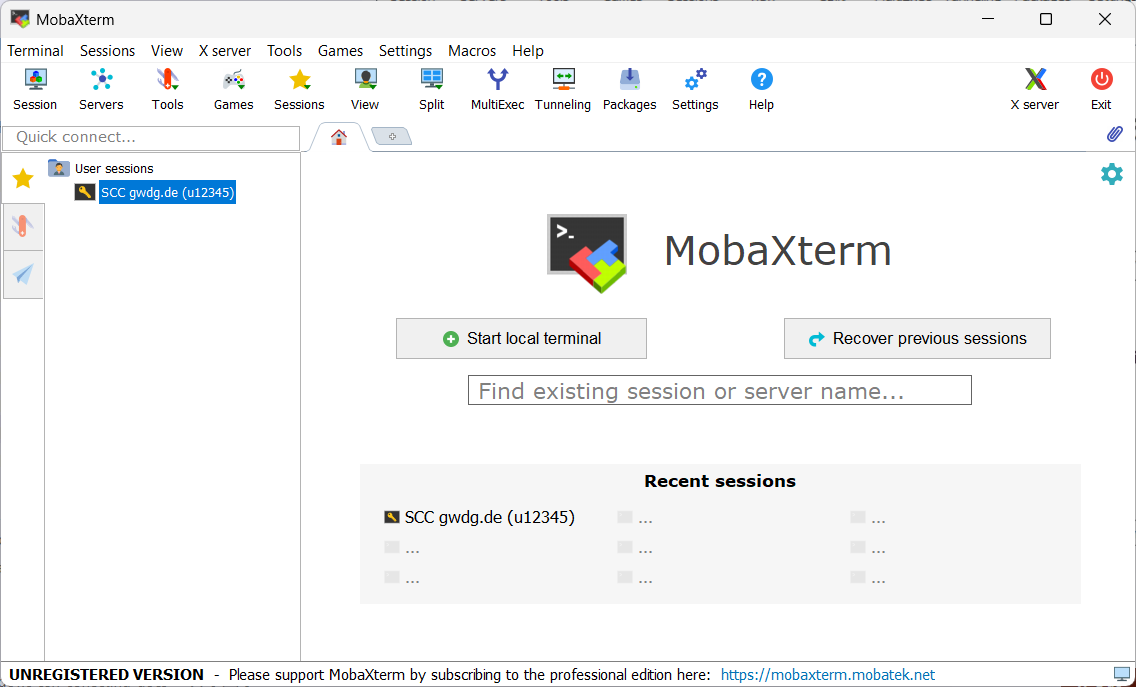This screenshot has width=1136, height=687.
Task: Create a new Session
Action: coord(35,89)
